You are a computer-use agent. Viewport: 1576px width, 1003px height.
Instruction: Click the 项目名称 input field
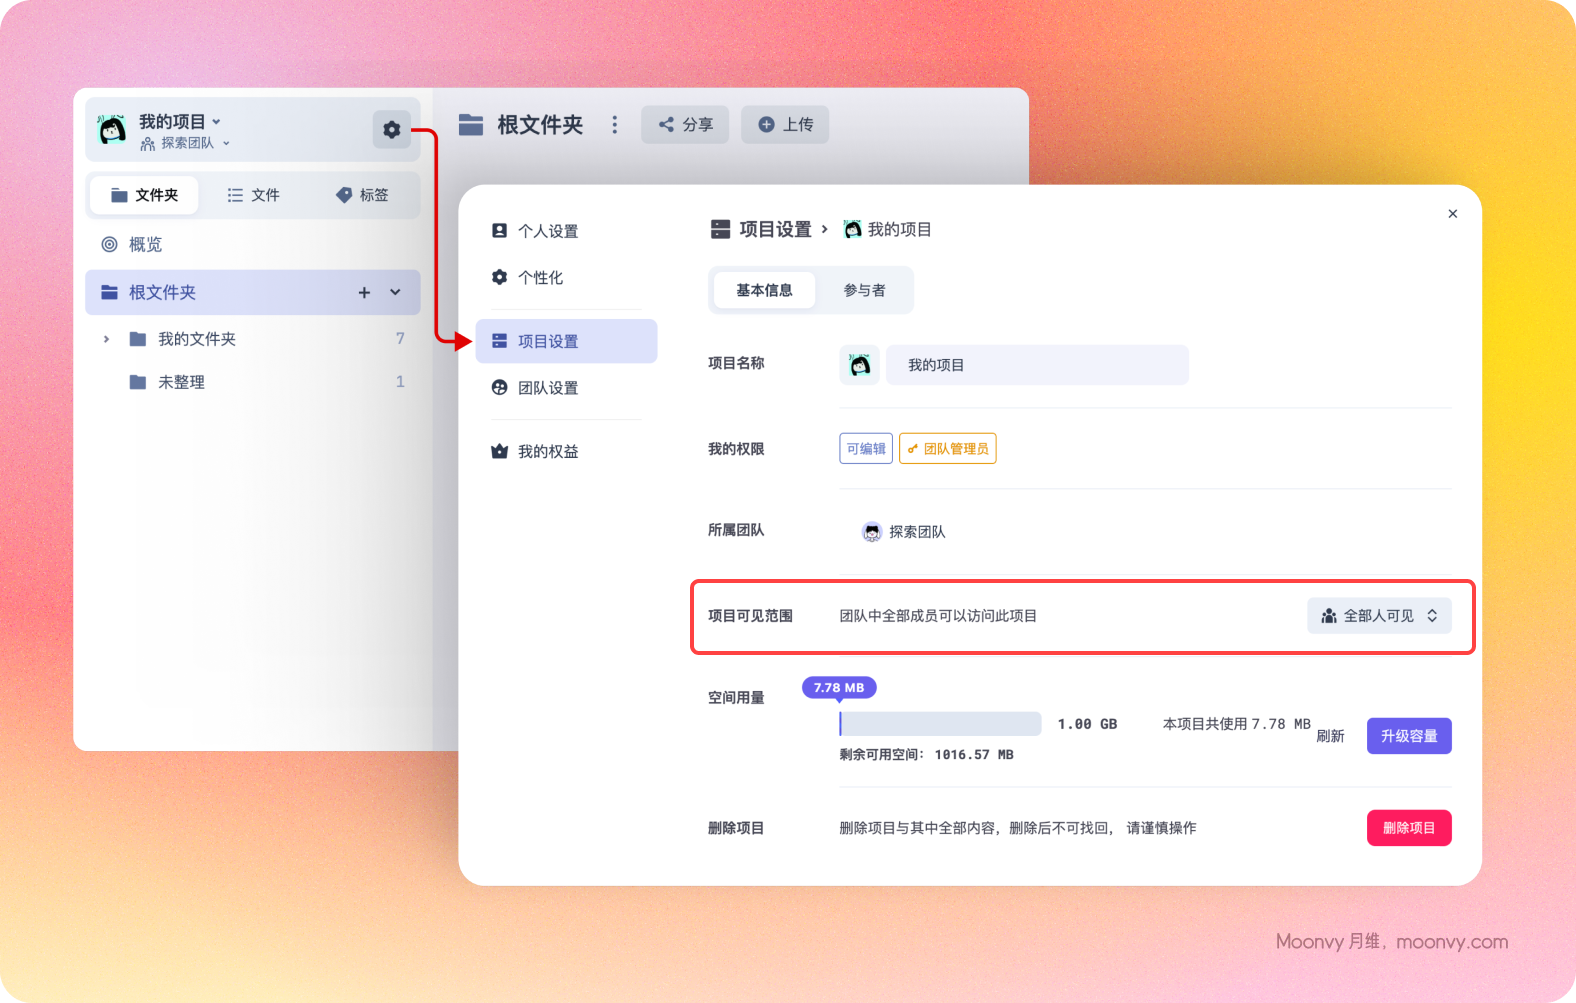coord(1036,365)
